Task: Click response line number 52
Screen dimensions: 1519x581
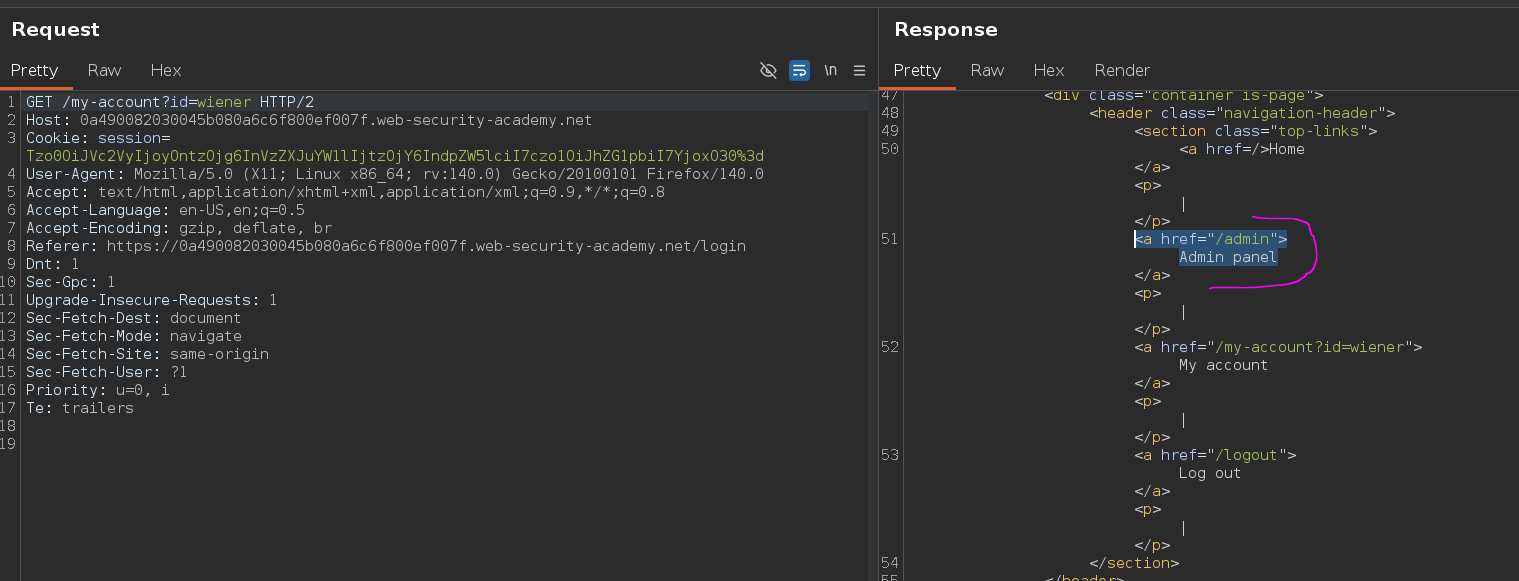Action: [x=890, y=347]
